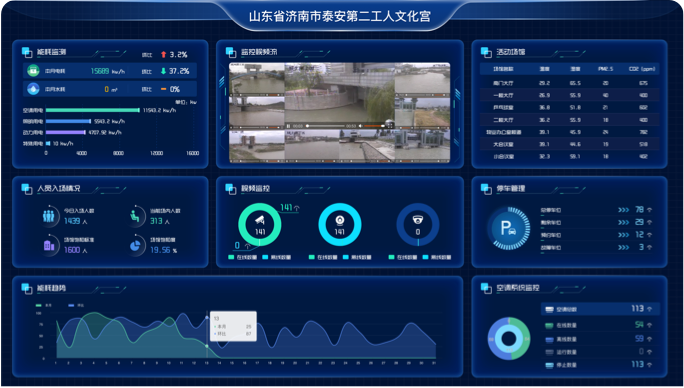Click the group-of-people icon beside 1439 人
The width and height of the screenshot is (684, 388).
(x=48, y=216)
